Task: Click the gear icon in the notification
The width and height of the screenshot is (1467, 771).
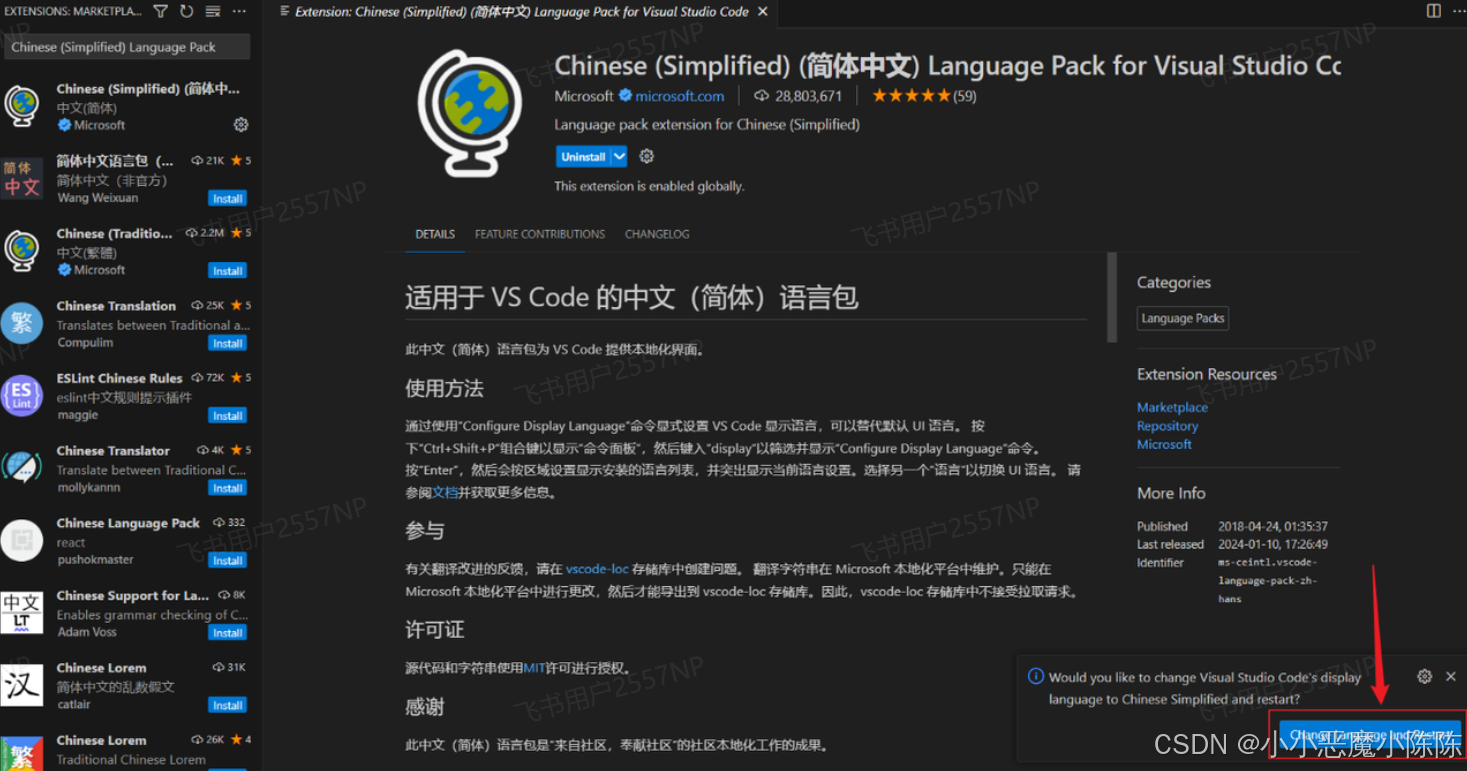Action: 1424,677
